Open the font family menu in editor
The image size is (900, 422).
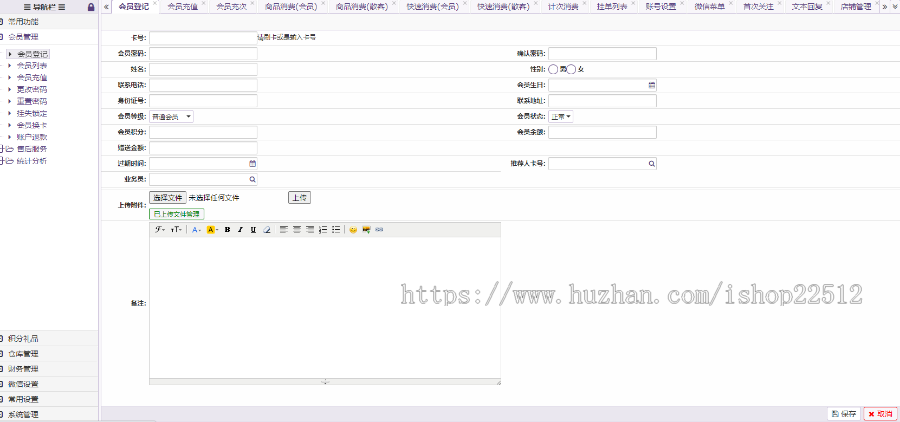coord(160,230)
